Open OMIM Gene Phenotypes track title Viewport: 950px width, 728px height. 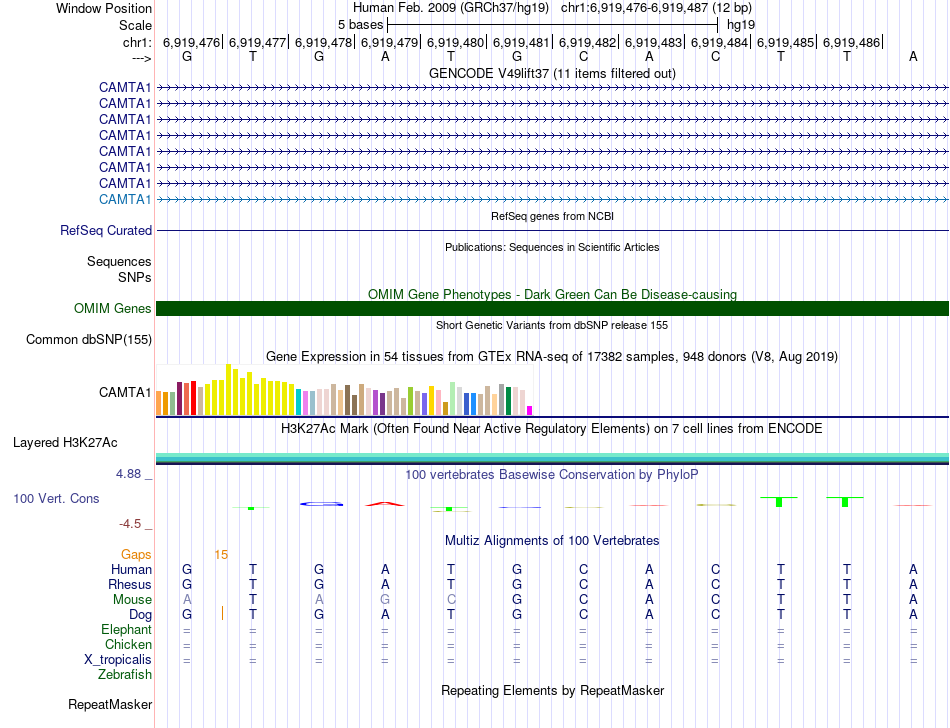pos(552,294)
